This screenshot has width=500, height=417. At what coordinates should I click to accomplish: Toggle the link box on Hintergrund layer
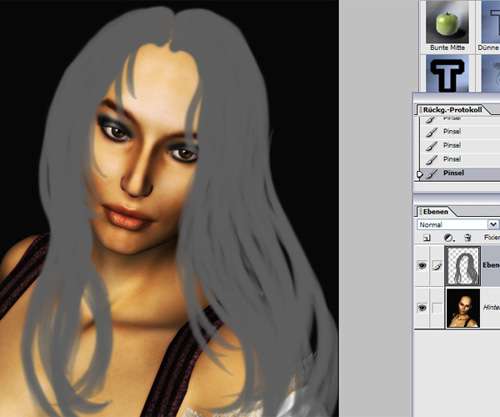(437, 308)
